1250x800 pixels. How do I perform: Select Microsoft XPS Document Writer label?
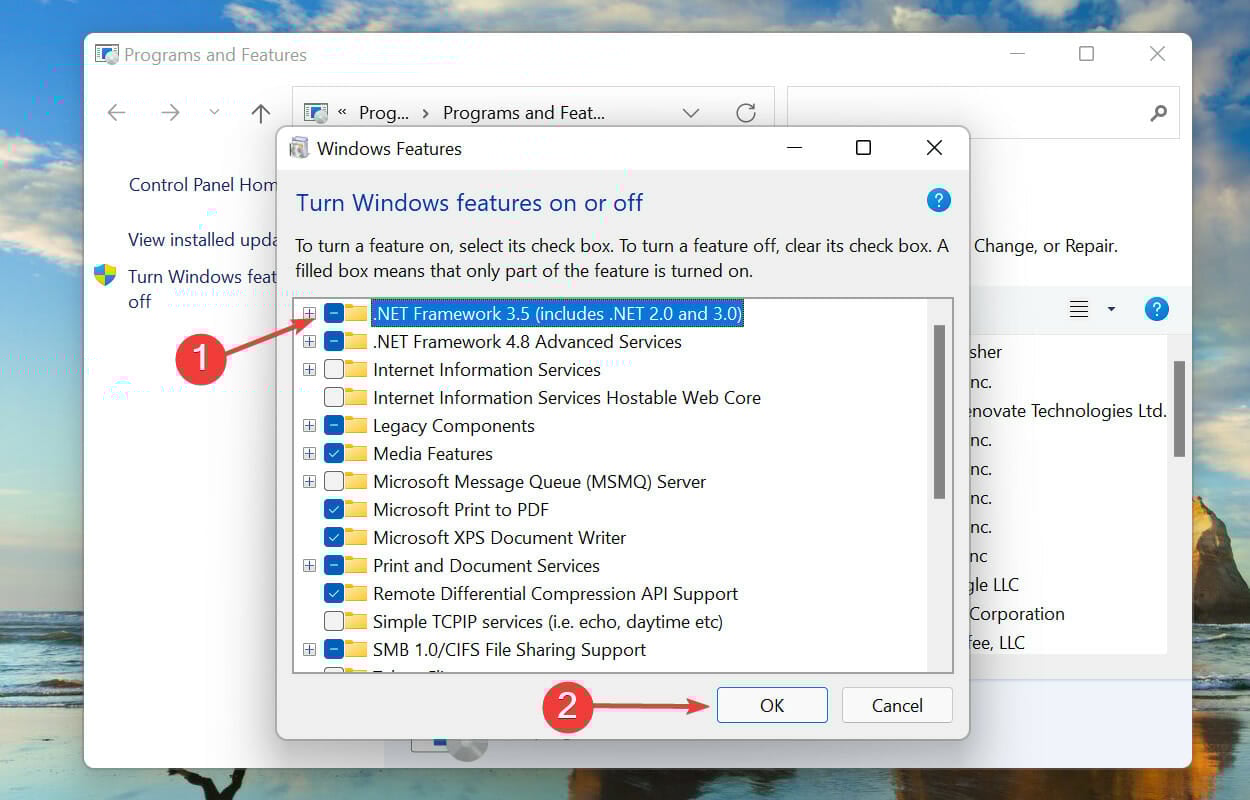[499, 537]
